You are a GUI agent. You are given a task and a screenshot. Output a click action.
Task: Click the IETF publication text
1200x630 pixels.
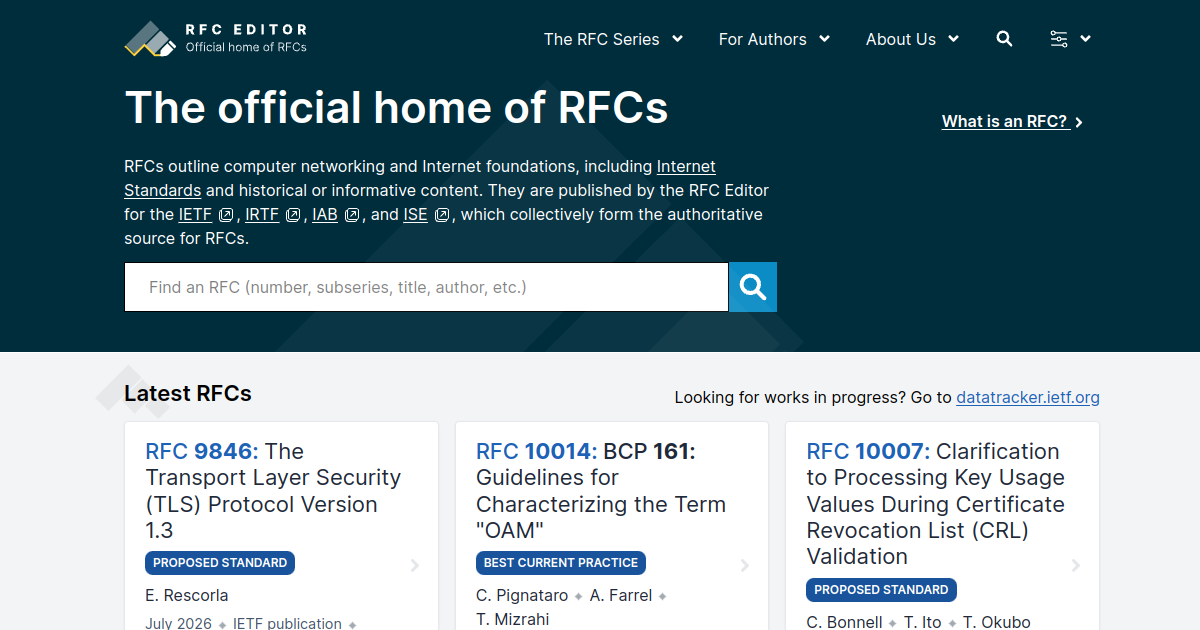click(287, 623)
